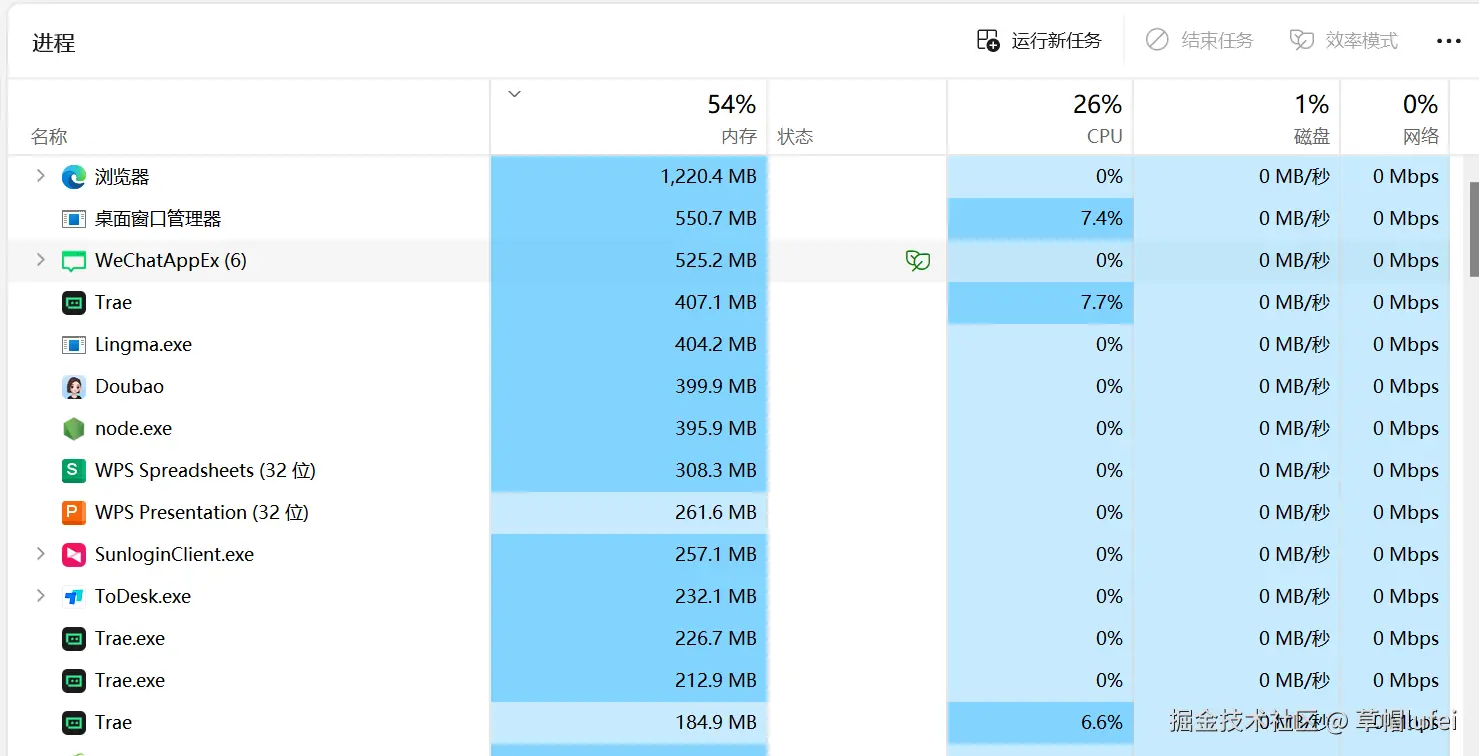Click the 550.7 MB memory cell
The width and height of the screenshot is (1479, 756).
pos(629,219)
